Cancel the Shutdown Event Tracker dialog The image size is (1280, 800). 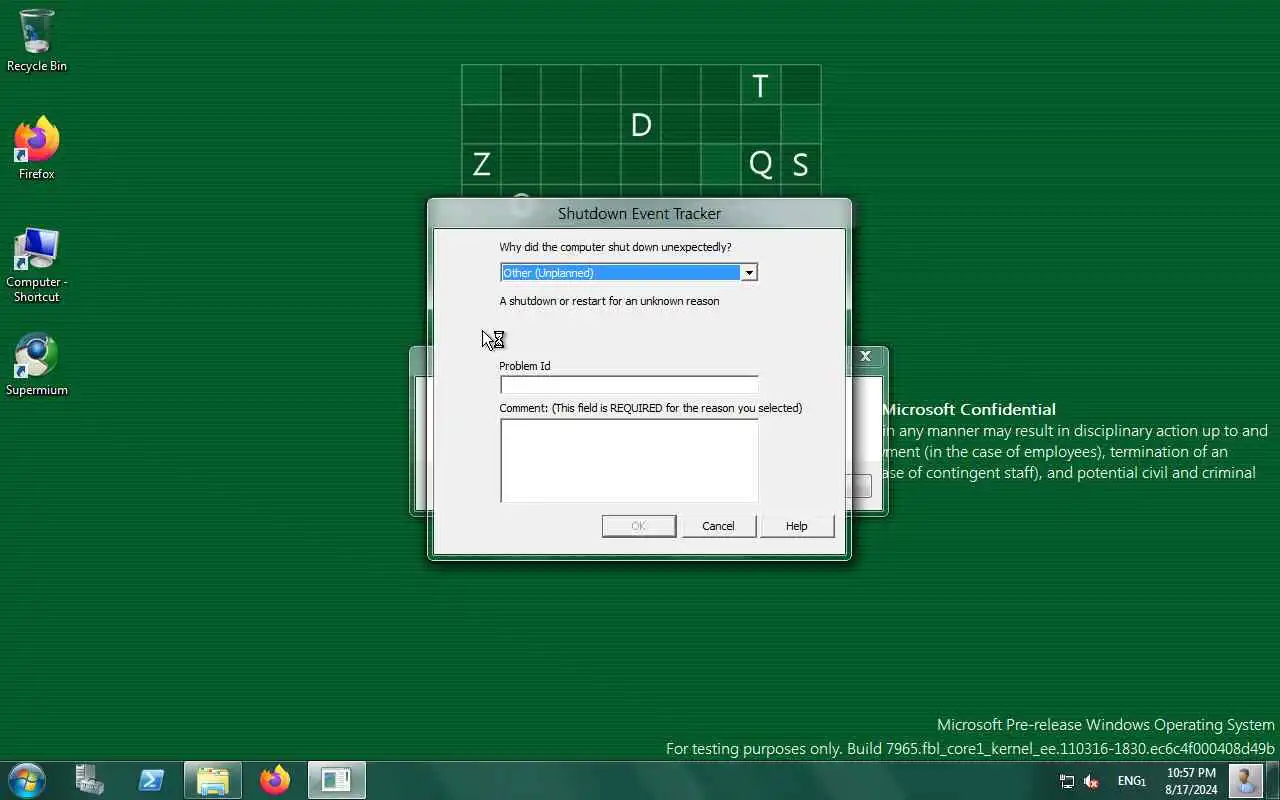[718, 526]
